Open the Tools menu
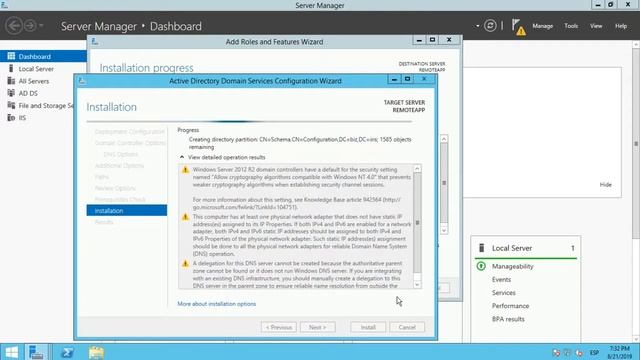The height and width of the screenshot is (360, 640). pos(571,26)
